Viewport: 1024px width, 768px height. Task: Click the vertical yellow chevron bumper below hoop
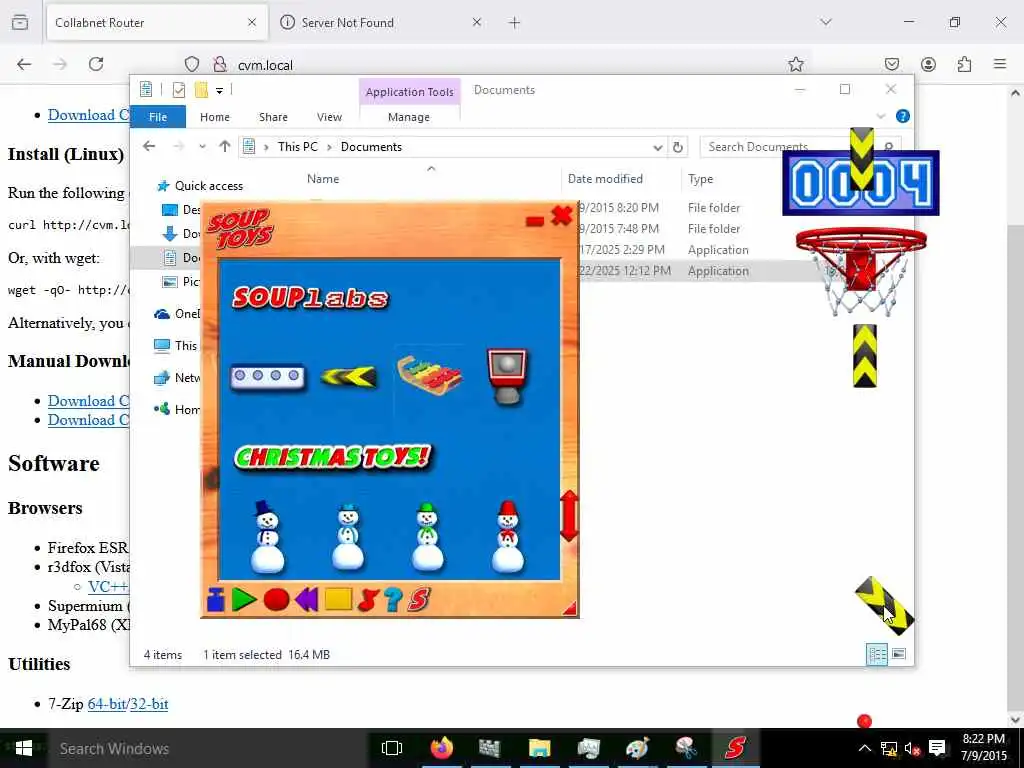click(865, 356)
